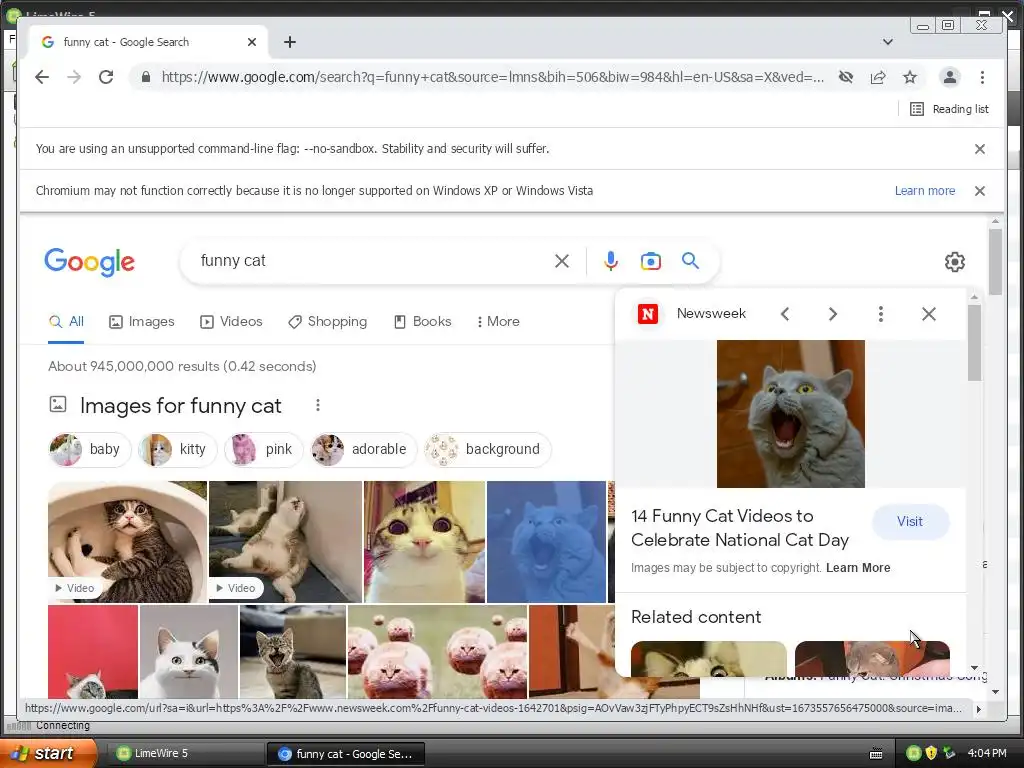Select the All results tab

[66, 321]
